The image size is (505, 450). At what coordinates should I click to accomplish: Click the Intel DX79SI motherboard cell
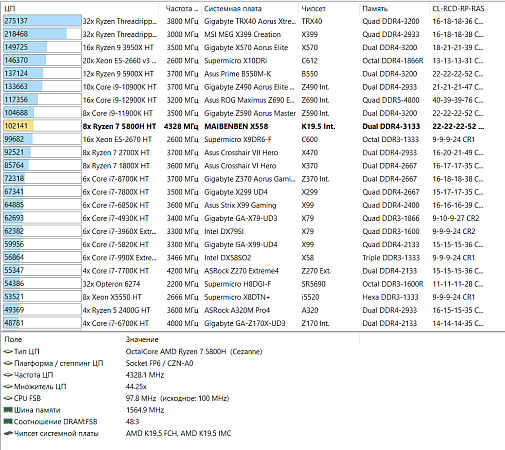point(224,231)
